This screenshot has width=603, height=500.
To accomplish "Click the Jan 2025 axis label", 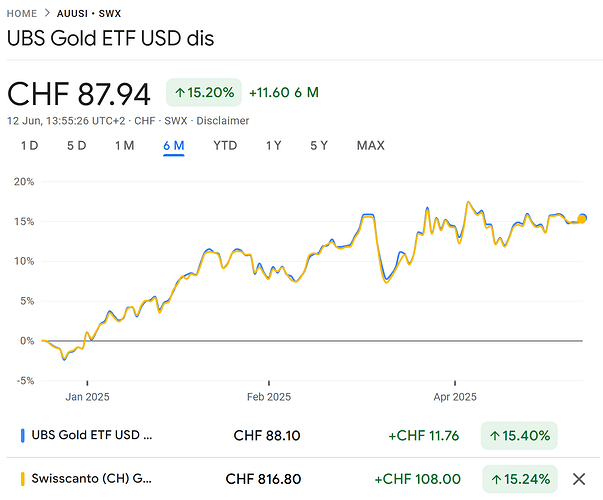I will 87,397.
